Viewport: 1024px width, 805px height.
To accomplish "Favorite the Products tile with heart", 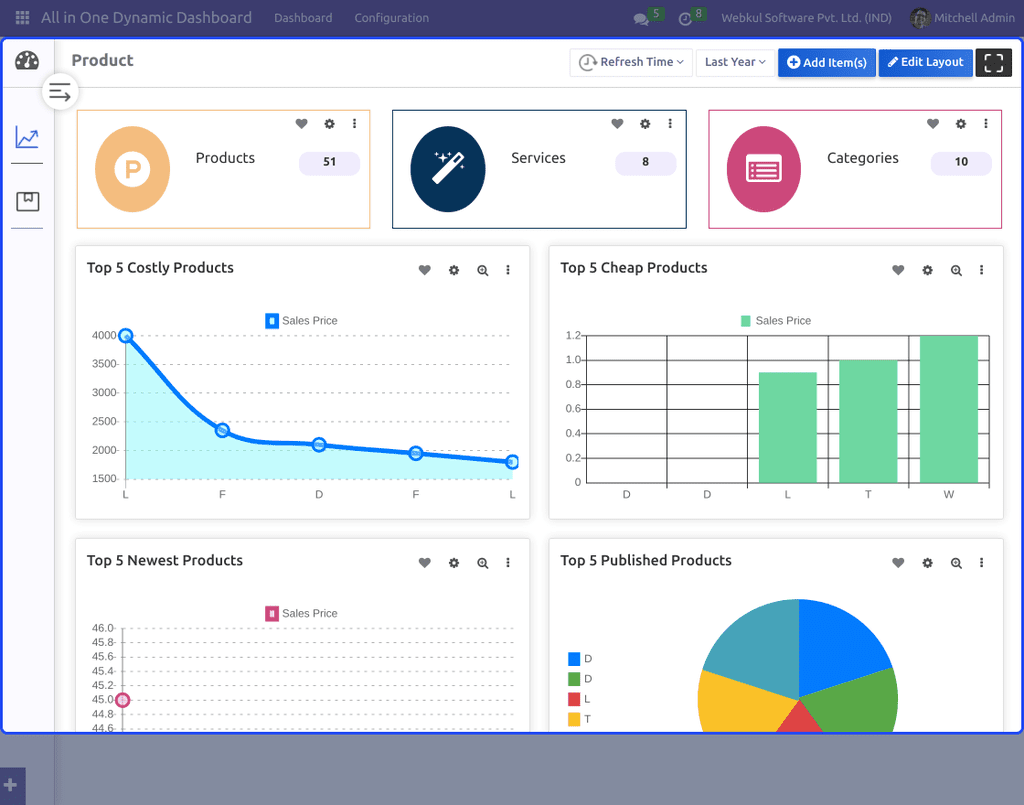I will [x=301, y=124].
